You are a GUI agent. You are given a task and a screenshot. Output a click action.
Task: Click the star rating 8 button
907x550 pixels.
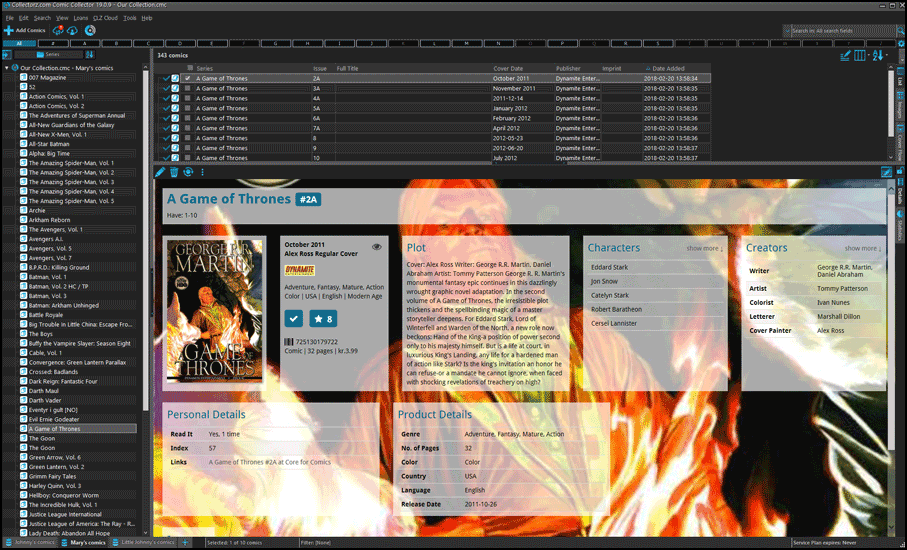[x=323, y=319]
